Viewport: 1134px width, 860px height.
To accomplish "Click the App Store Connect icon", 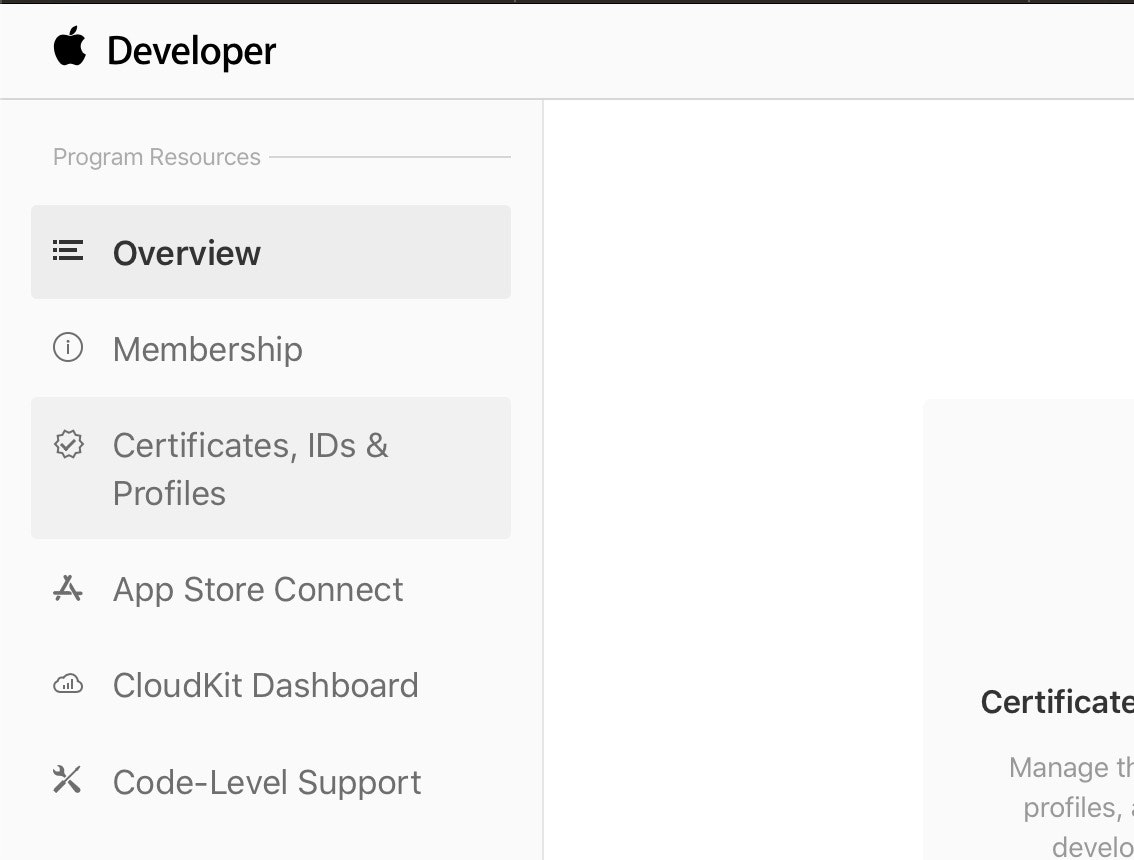I will coord(68,588).
